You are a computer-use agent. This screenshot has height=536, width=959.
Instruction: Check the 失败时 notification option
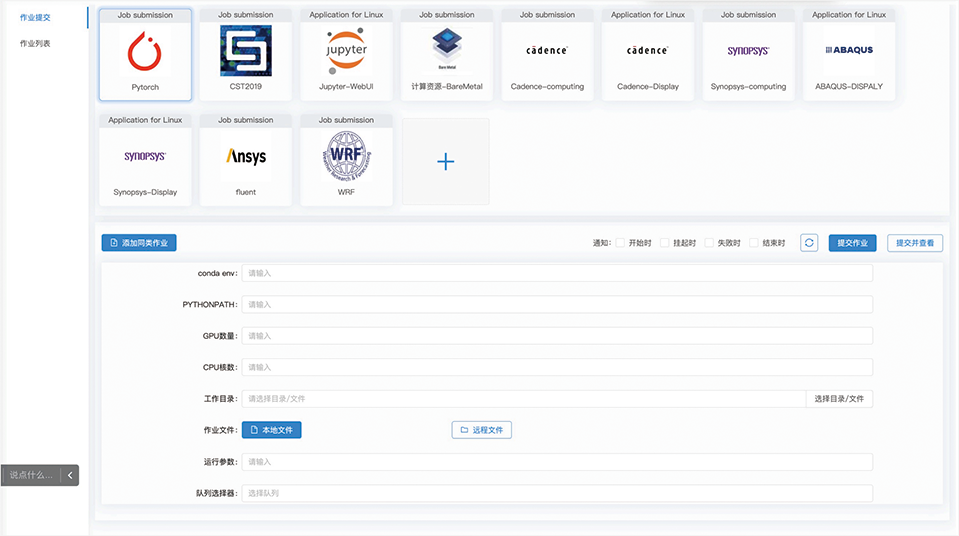point(709,243)
